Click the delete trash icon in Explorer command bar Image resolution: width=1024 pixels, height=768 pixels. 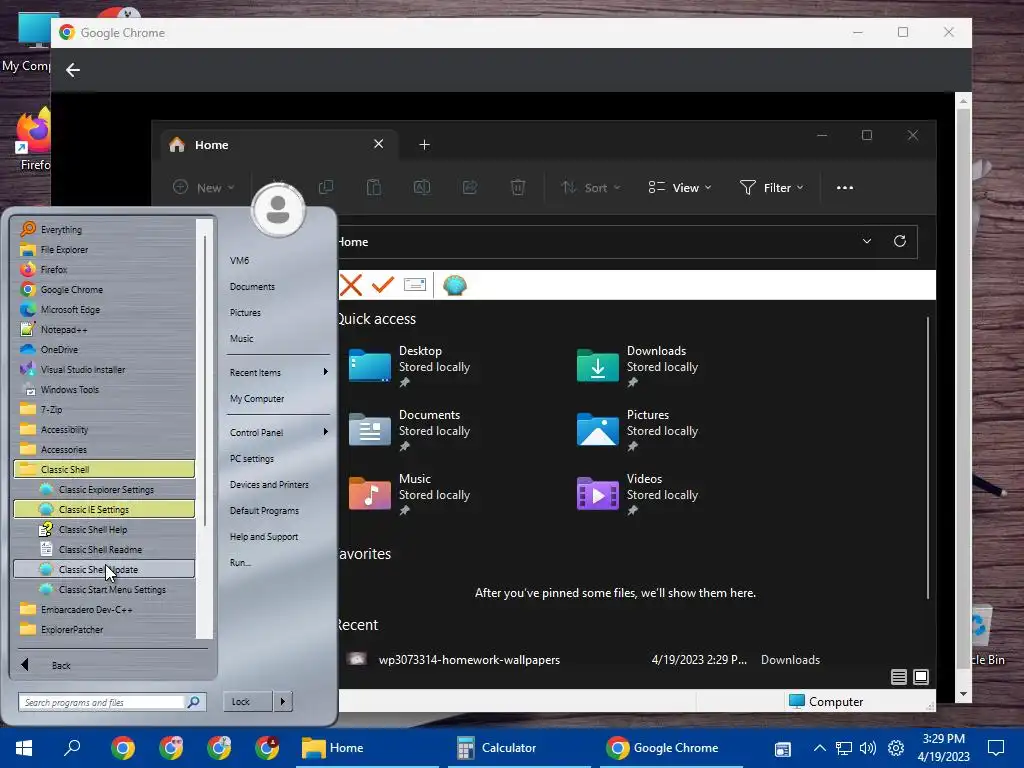517,187
